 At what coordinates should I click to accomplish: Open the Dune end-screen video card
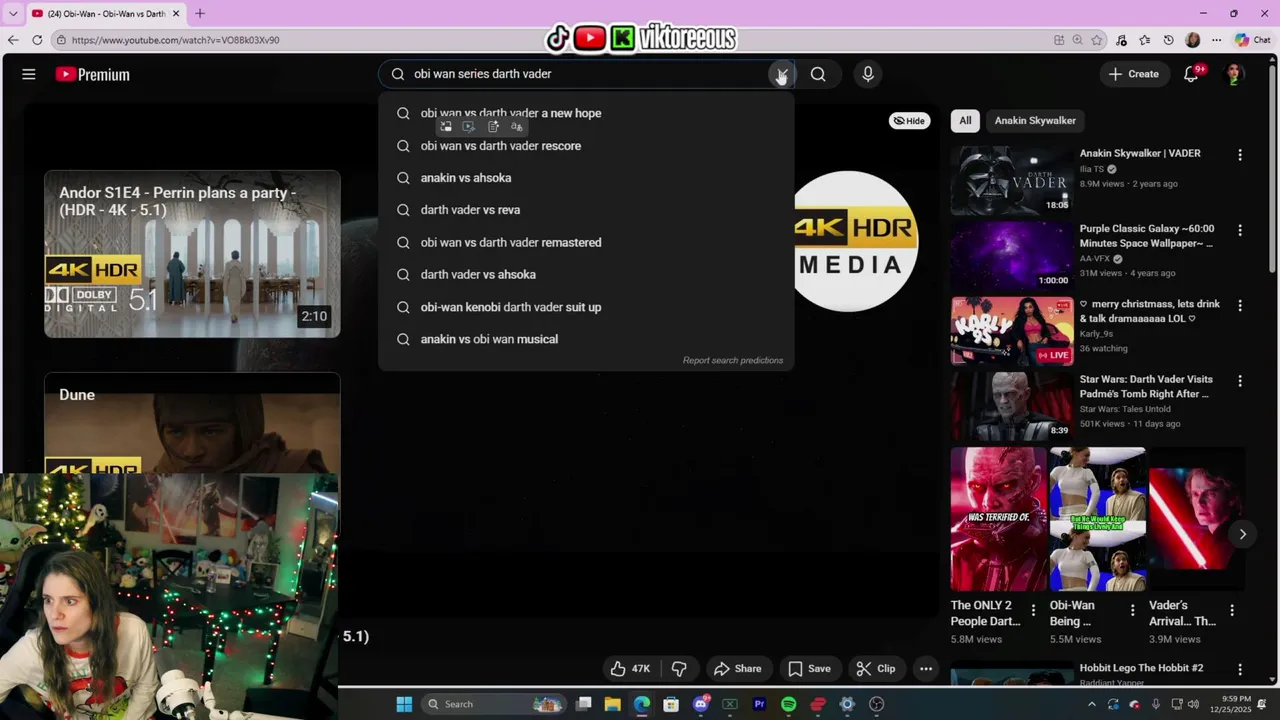click(x=192, y=424)
